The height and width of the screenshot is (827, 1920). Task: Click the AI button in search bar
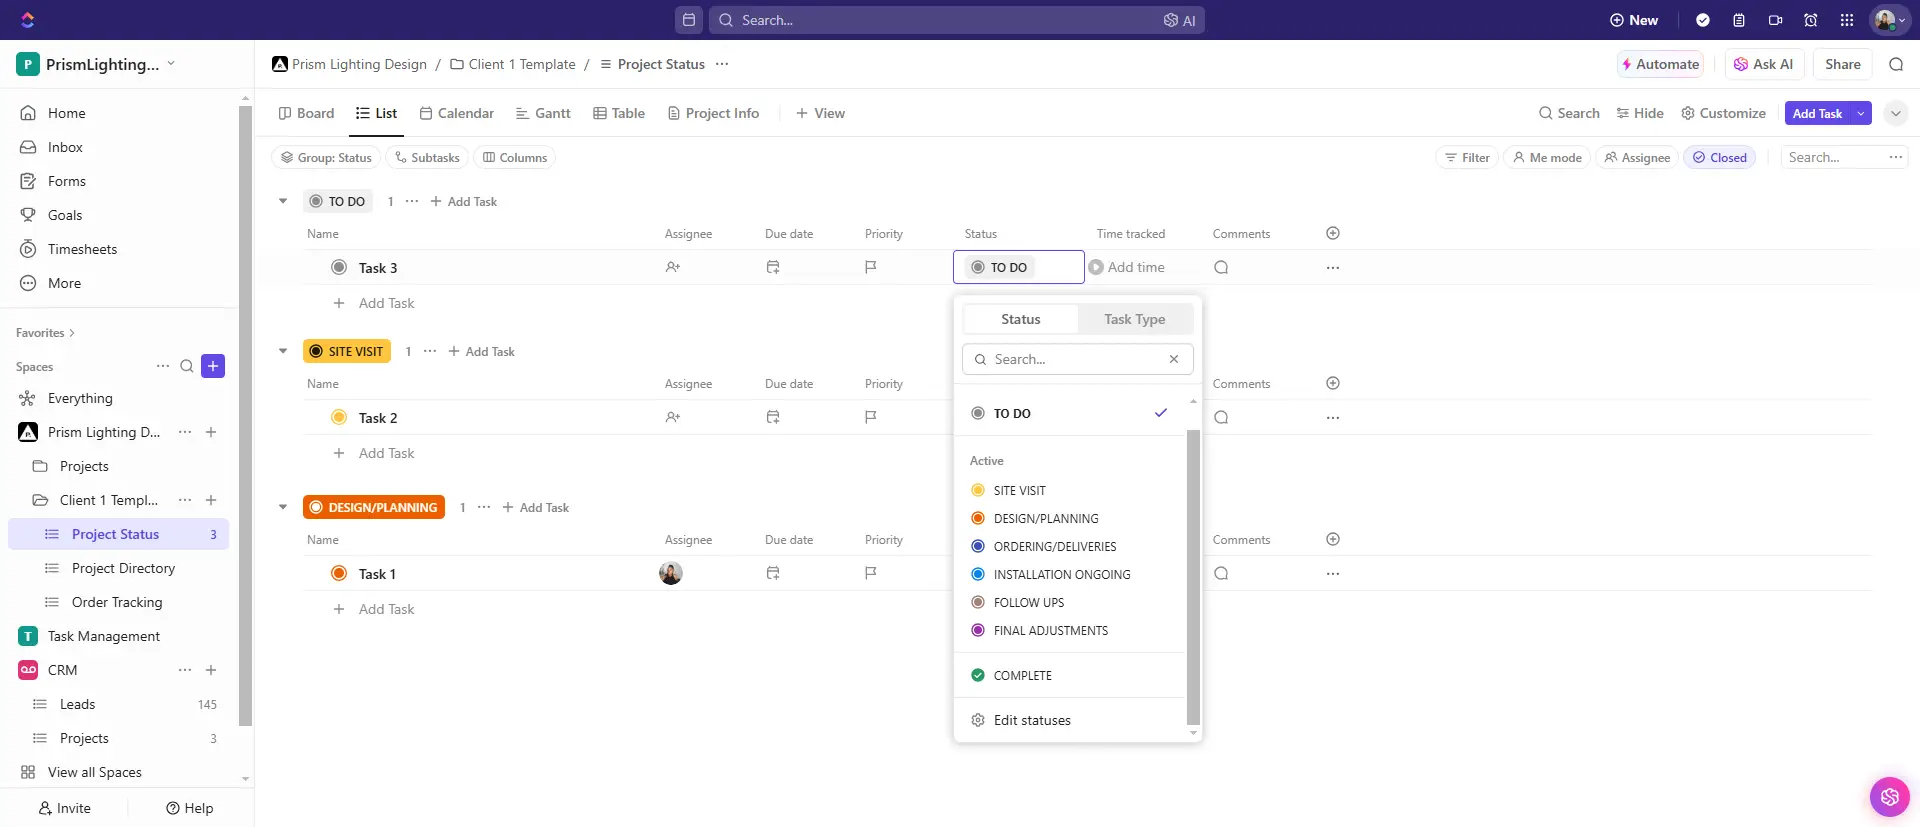click(x=1179, y=20)
